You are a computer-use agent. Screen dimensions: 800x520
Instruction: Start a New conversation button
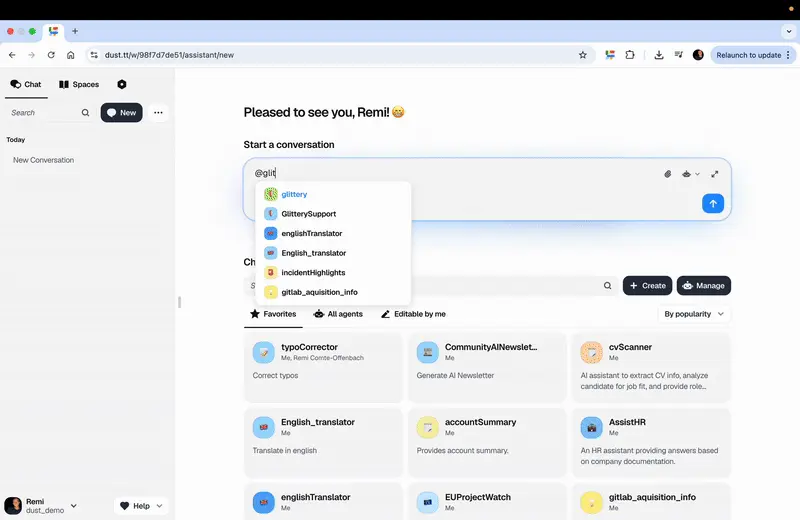121,113
